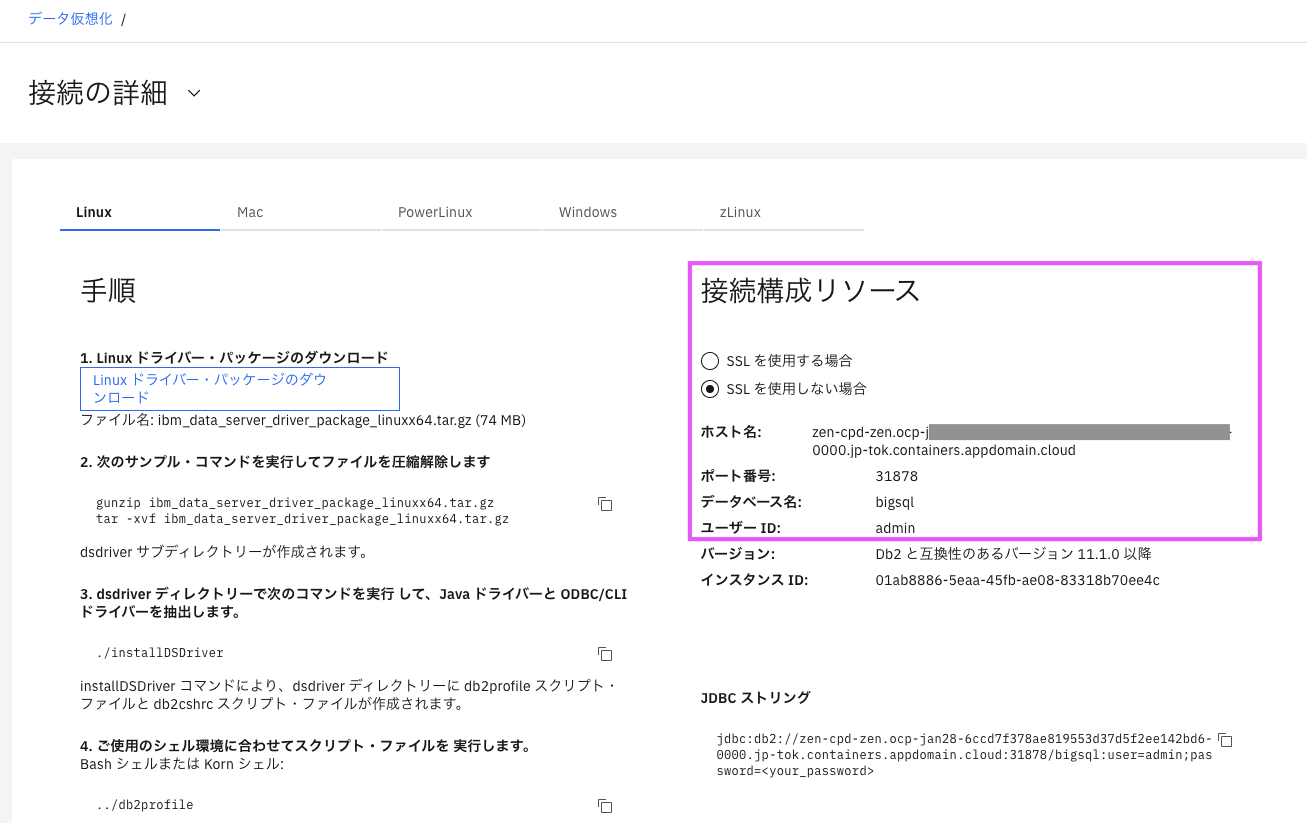1307x823 pixels.
Task: Click the host name value zen-cpd-zen.ocp
Action: (1020, 441)
